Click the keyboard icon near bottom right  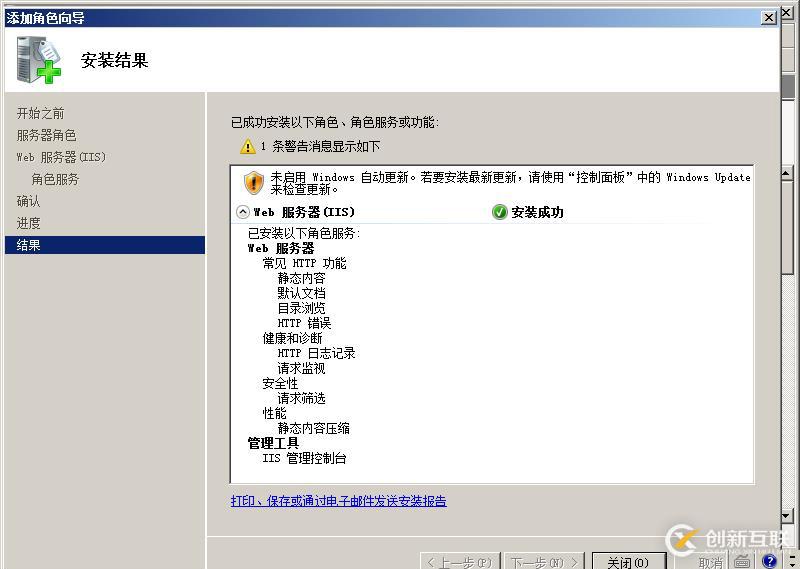(x=742, y=561)
